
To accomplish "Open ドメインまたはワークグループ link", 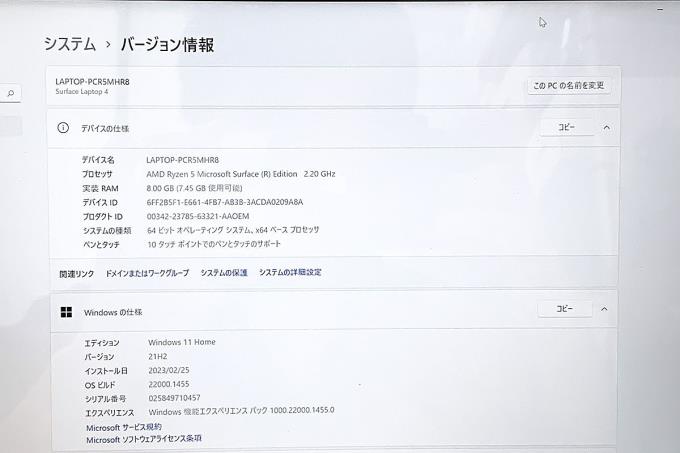I will coord(147,274).
